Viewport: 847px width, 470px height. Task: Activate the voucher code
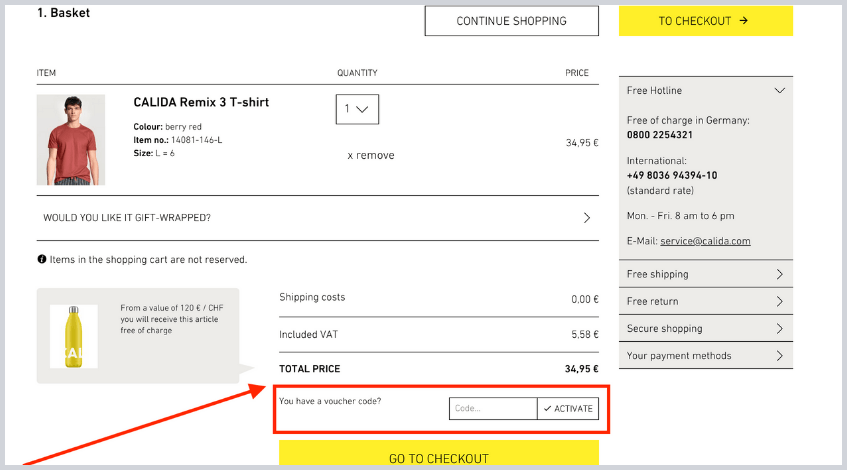click(568, 408)
